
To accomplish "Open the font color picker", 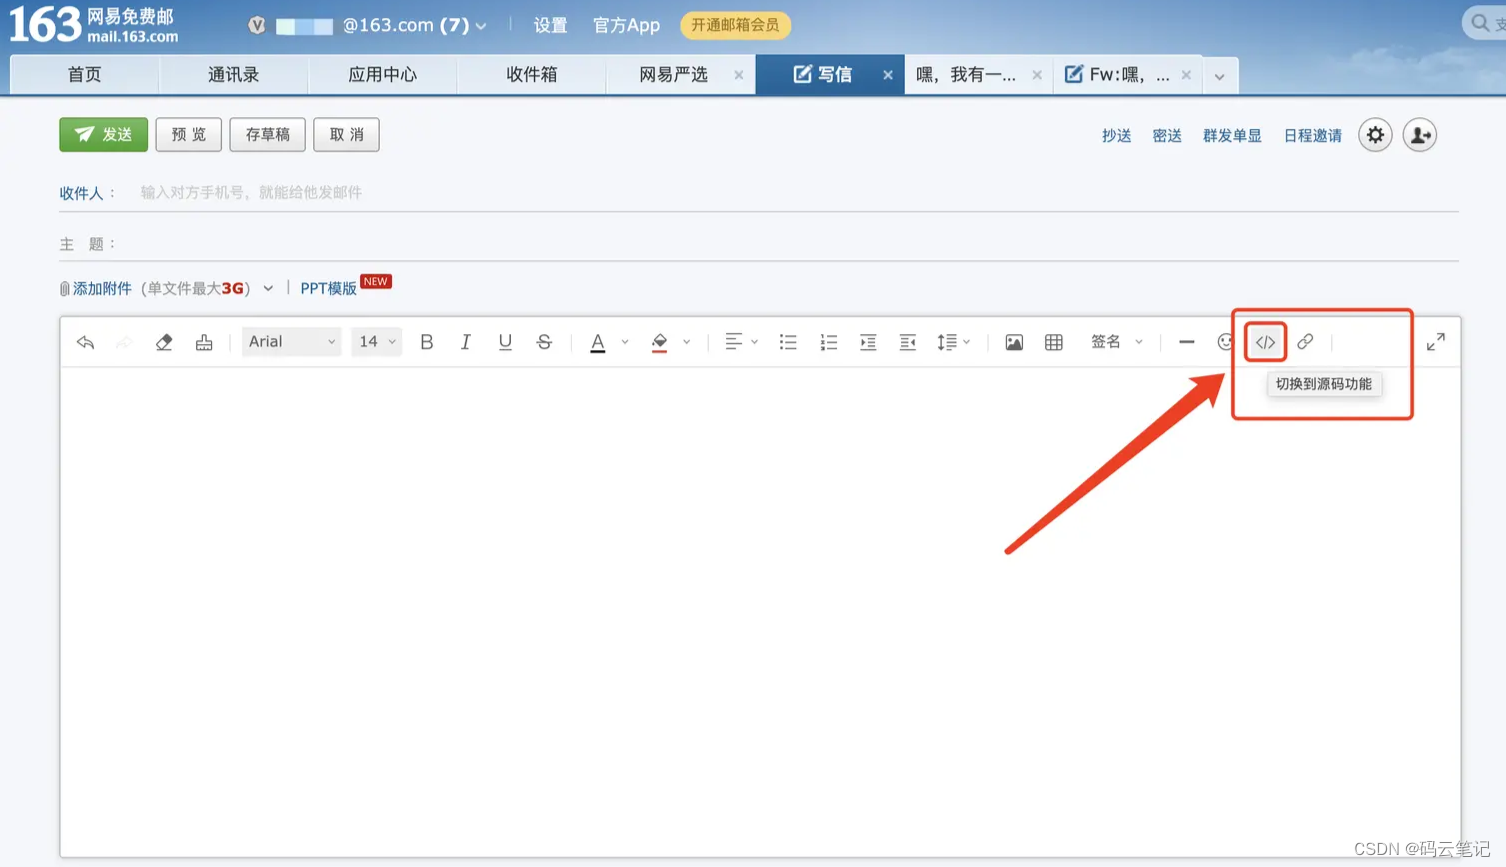I will click(598, 341).
